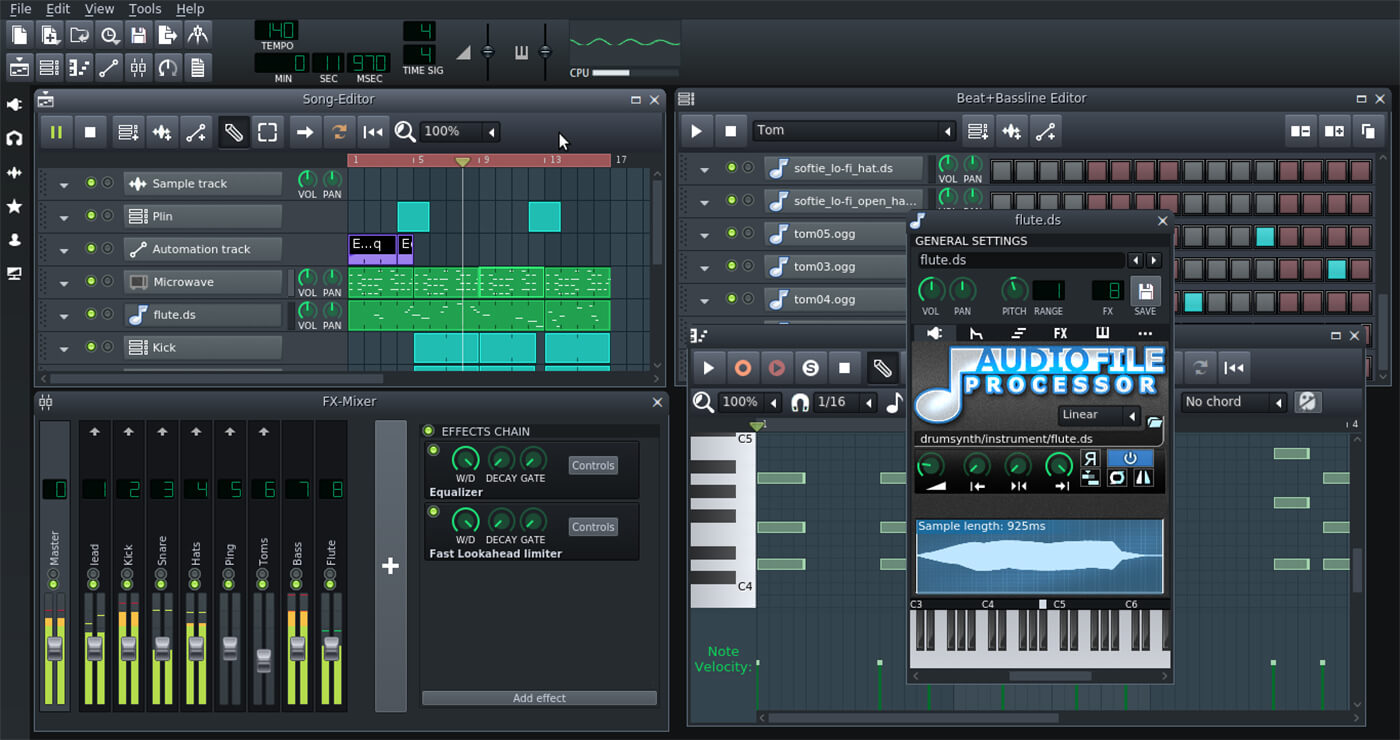Add an automation track in the Beat+Bassline Editor

[1044, 131]
